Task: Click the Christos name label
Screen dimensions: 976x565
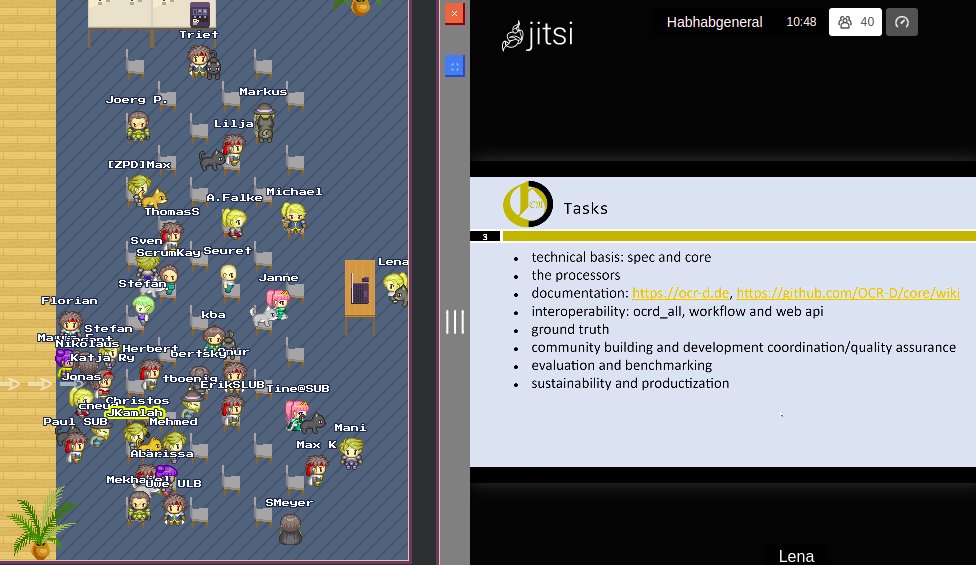Action: point(137,401)
